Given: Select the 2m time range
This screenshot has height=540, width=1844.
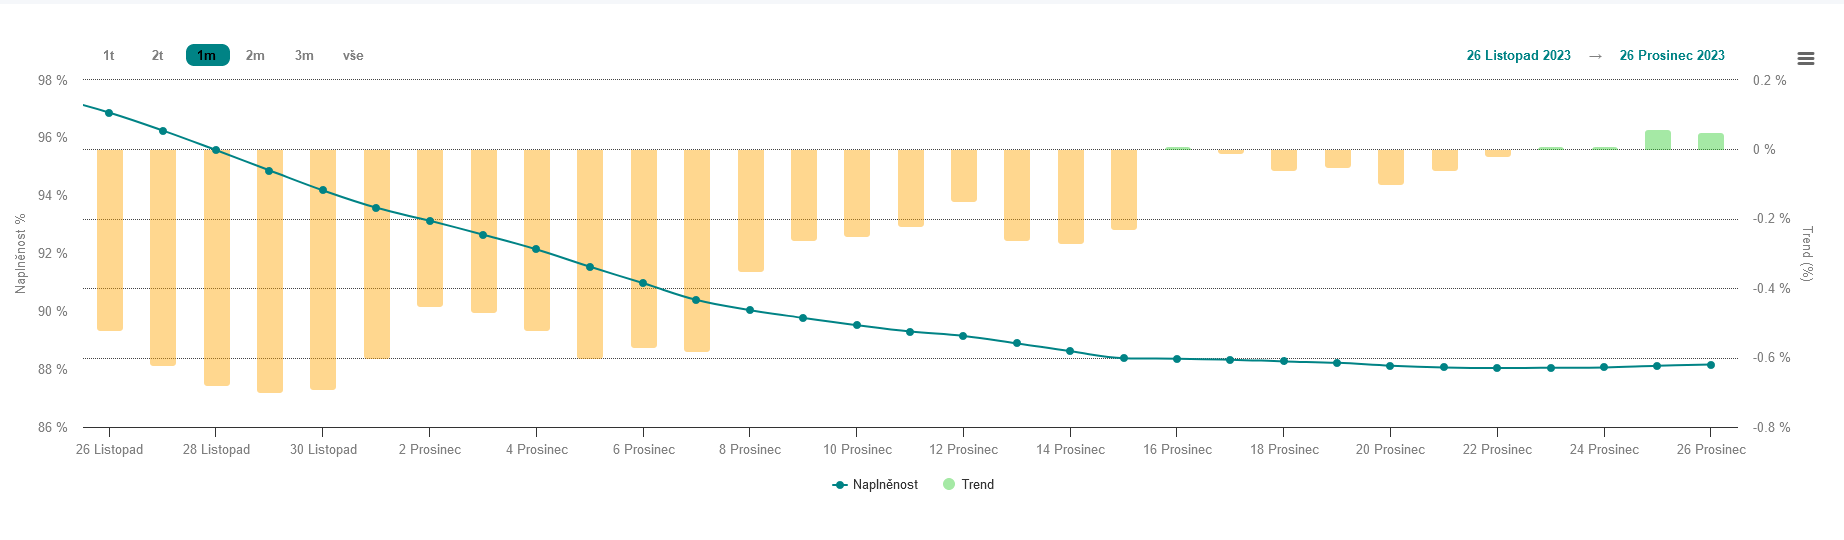Looking at the screenshot, I should pyautogui.click(x=255, y=56).
